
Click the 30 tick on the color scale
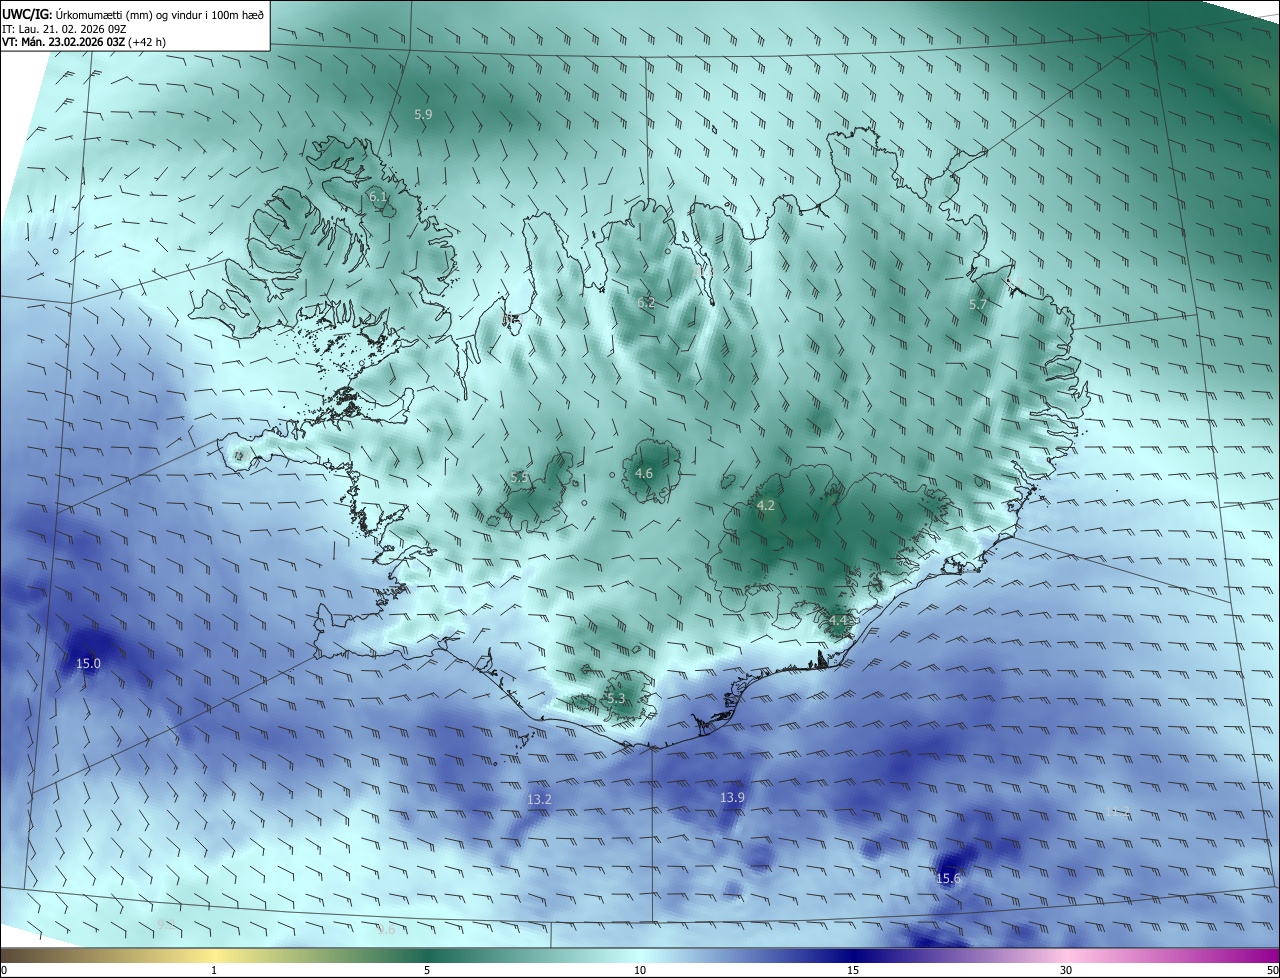tap(1066, 971)
